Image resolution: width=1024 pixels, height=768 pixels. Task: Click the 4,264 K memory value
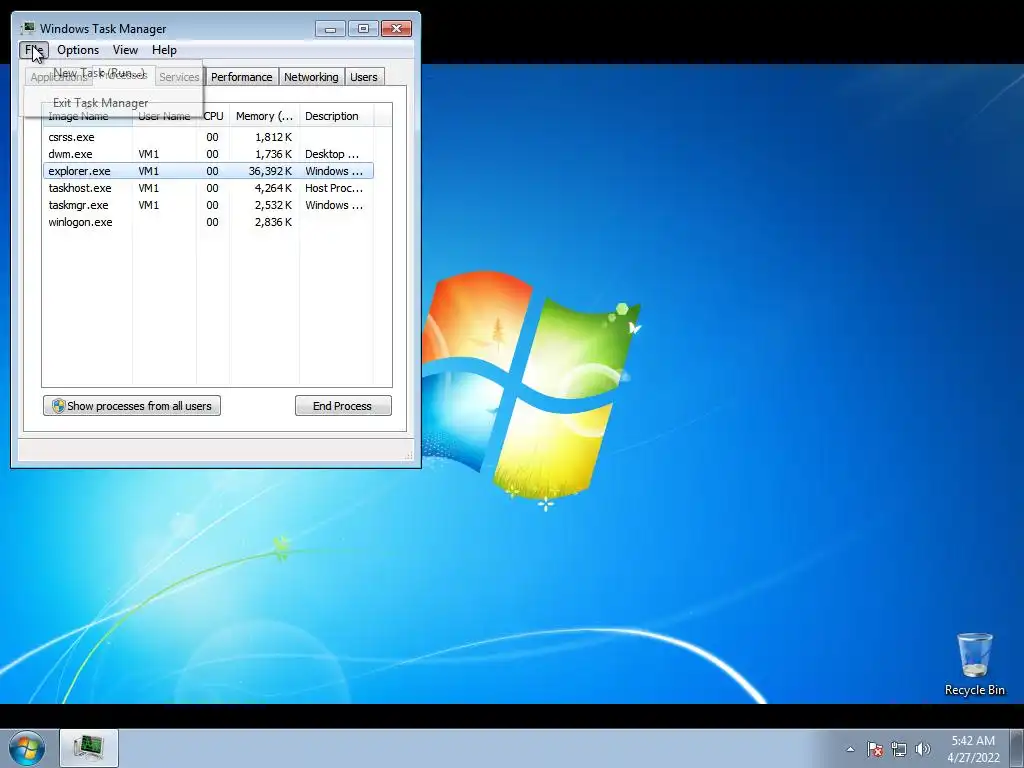(274, 188)
